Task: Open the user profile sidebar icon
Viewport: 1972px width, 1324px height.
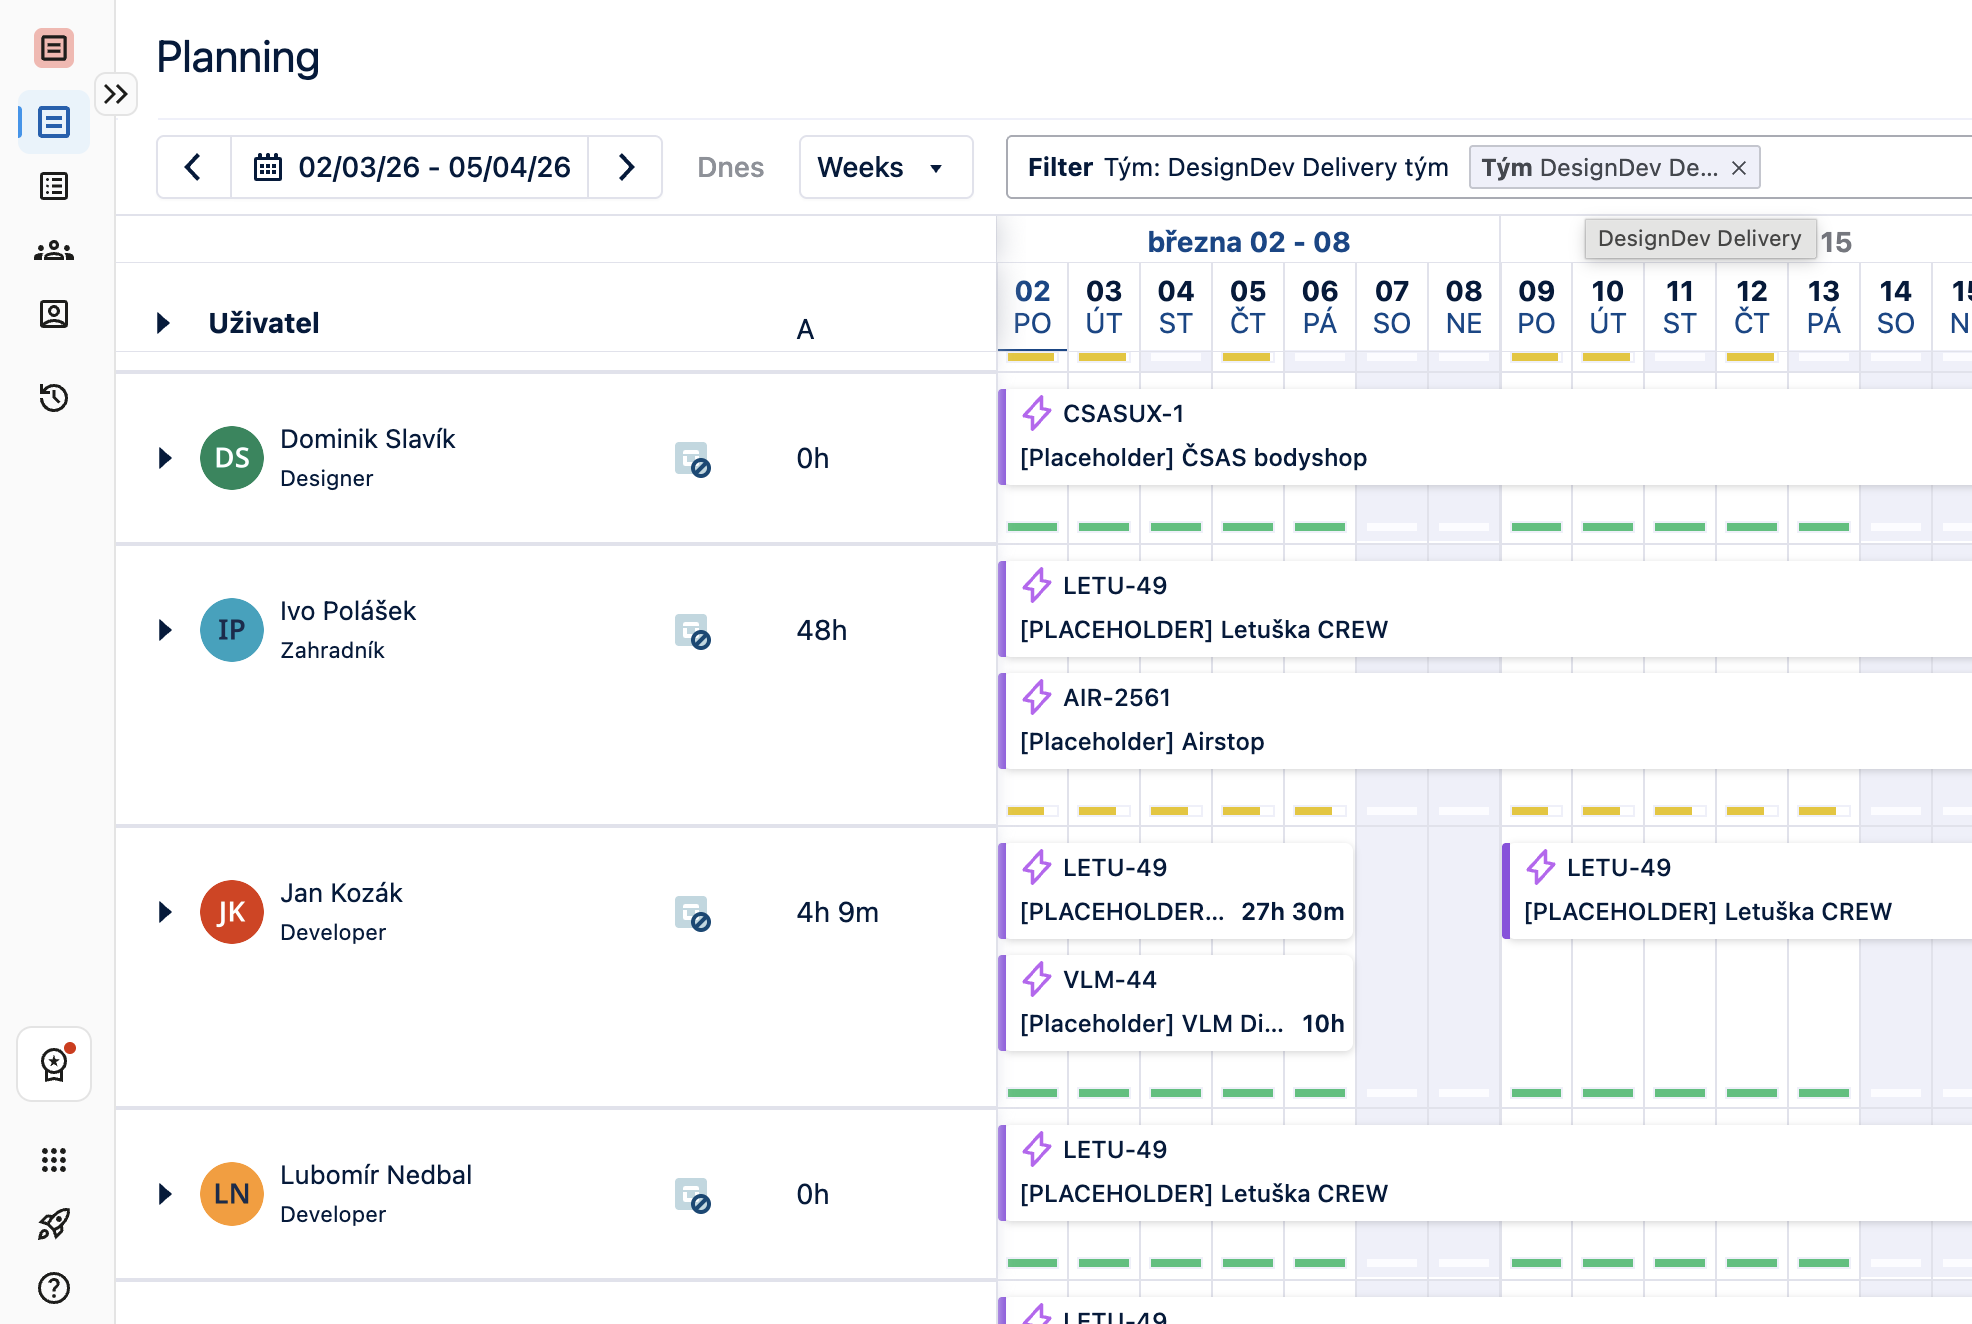Action: pos(54,314)
